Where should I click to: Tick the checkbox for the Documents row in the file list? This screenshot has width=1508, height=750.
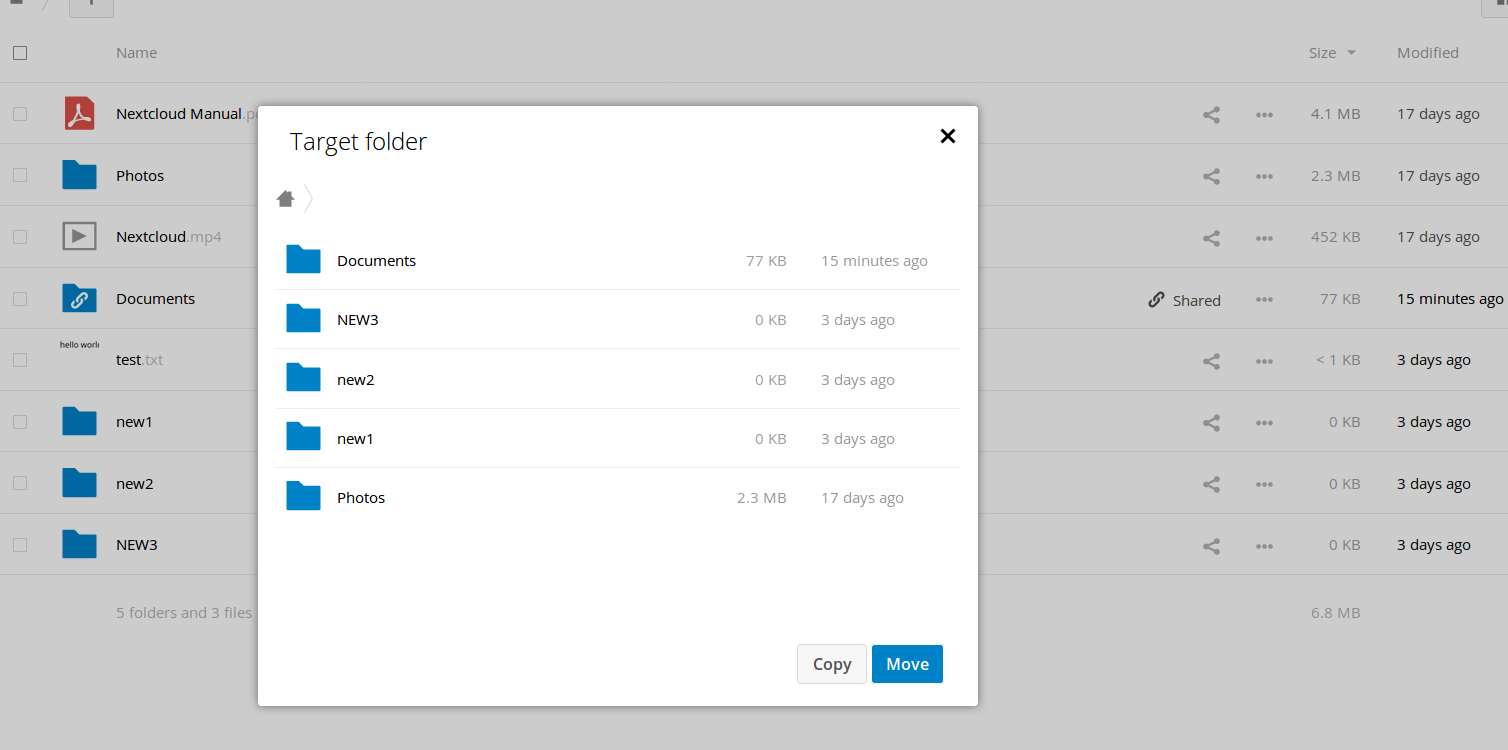coord(20,298)
